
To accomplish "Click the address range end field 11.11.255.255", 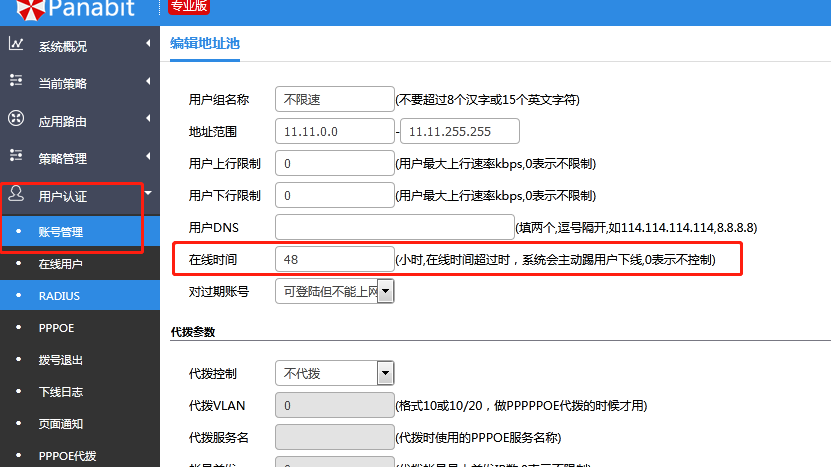I will point(459,131).
